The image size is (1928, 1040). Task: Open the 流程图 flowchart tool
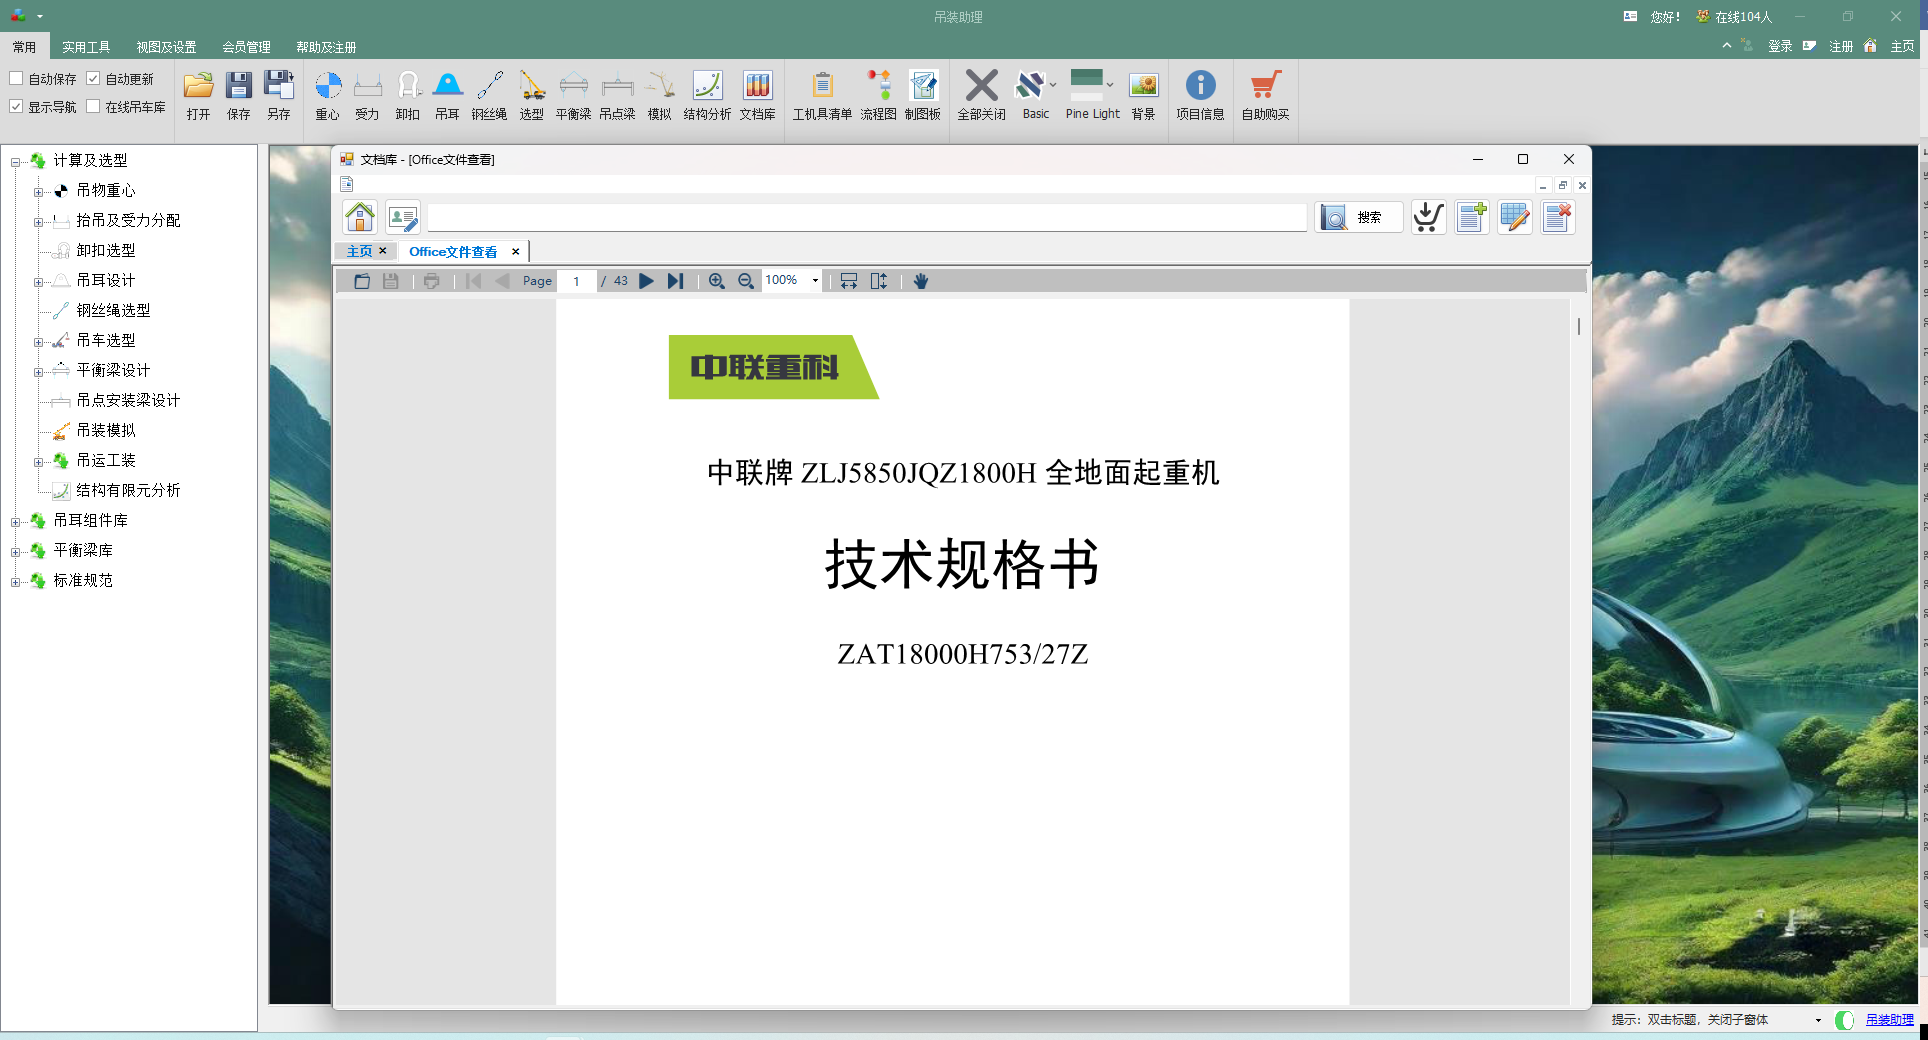pyautogui.click(x=878, y=96)
